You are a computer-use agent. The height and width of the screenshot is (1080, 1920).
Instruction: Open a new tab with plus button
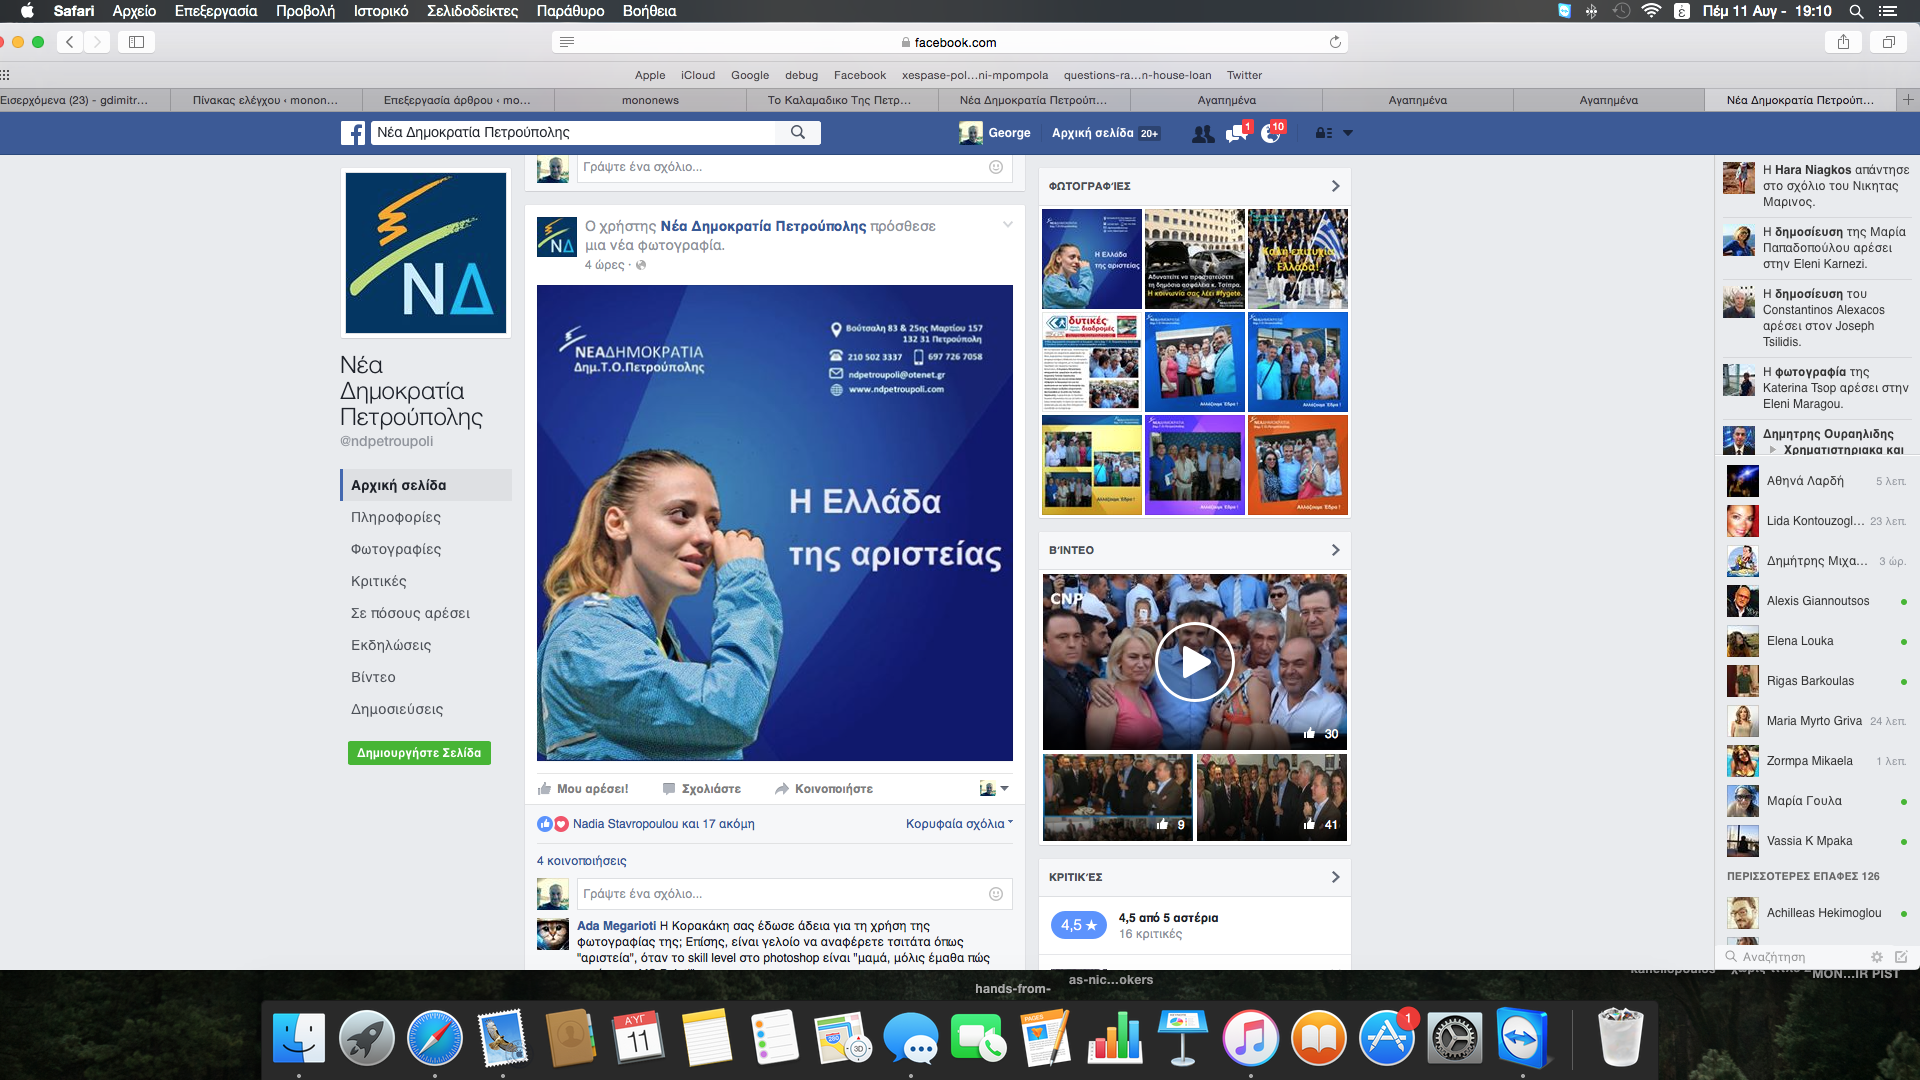tap(1908, 100)
